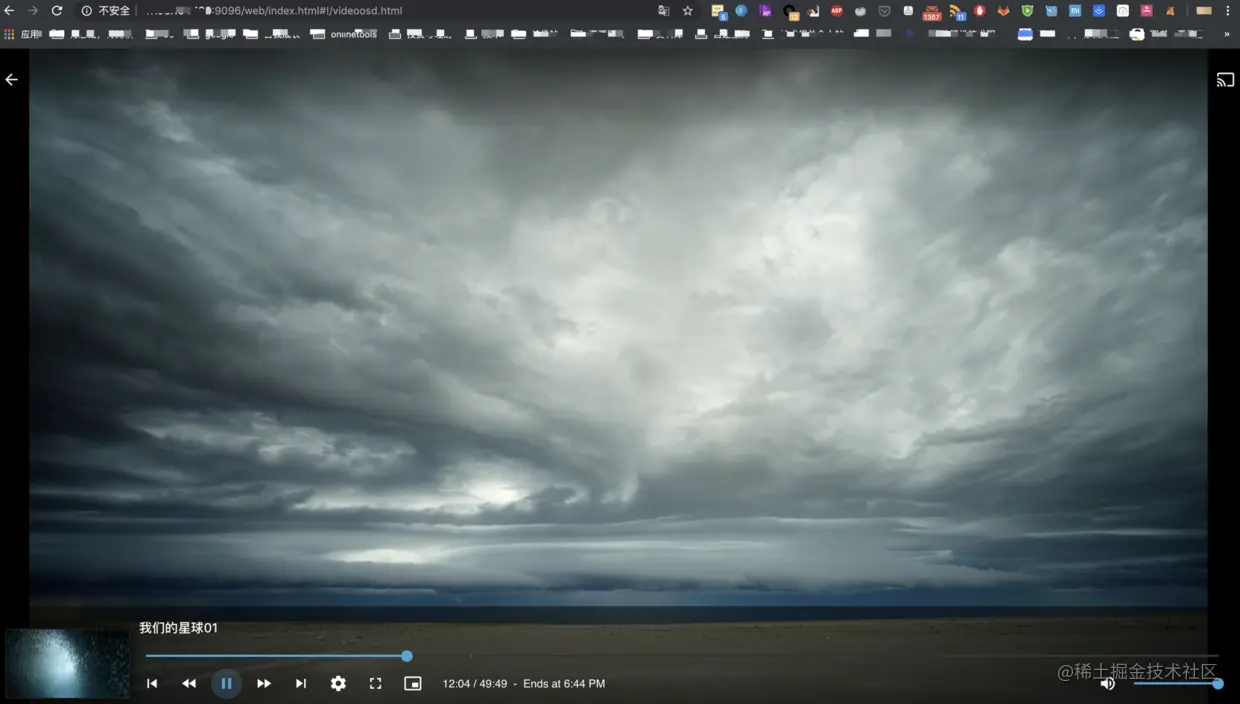Open the AdBlock Plus ABP extension
The width and height of the screenshot is (1240, 704).
[837, 11]
